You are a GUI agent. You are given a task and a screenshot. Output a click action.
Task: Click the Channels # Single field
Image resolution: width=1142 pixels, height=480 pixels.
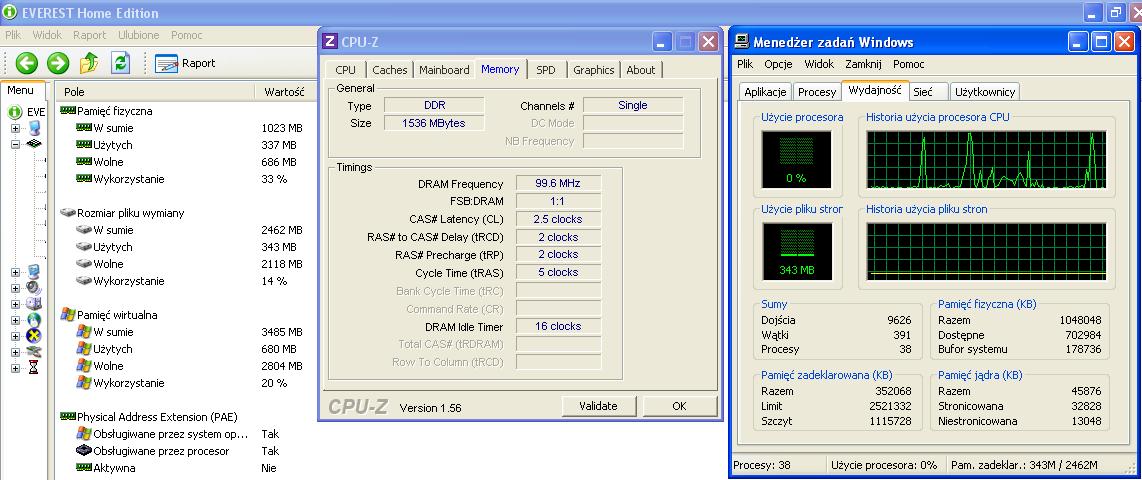(x=632, y=105)
